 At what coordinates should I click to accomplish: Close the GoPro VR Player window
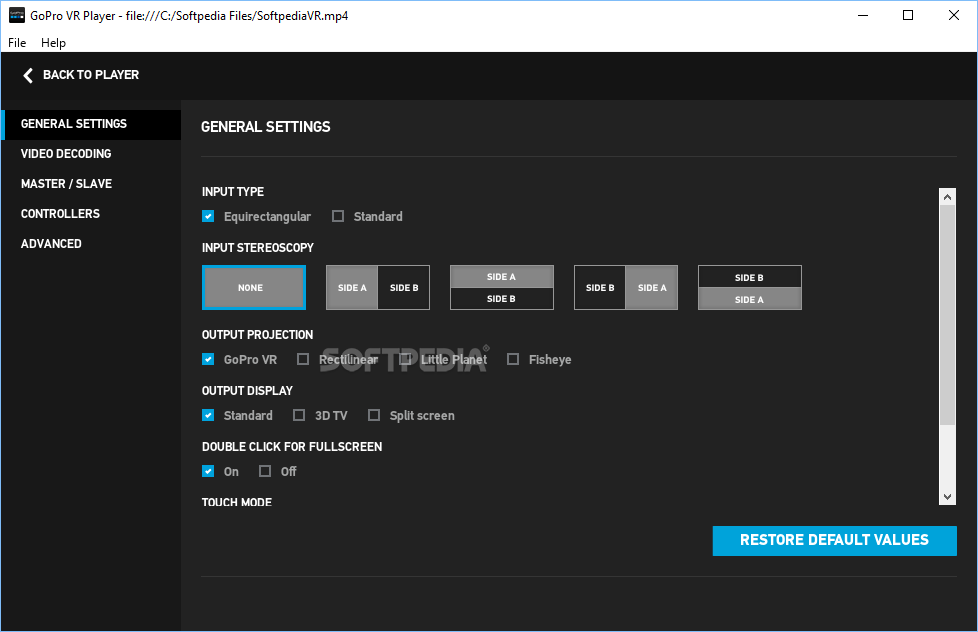[954, 16]
